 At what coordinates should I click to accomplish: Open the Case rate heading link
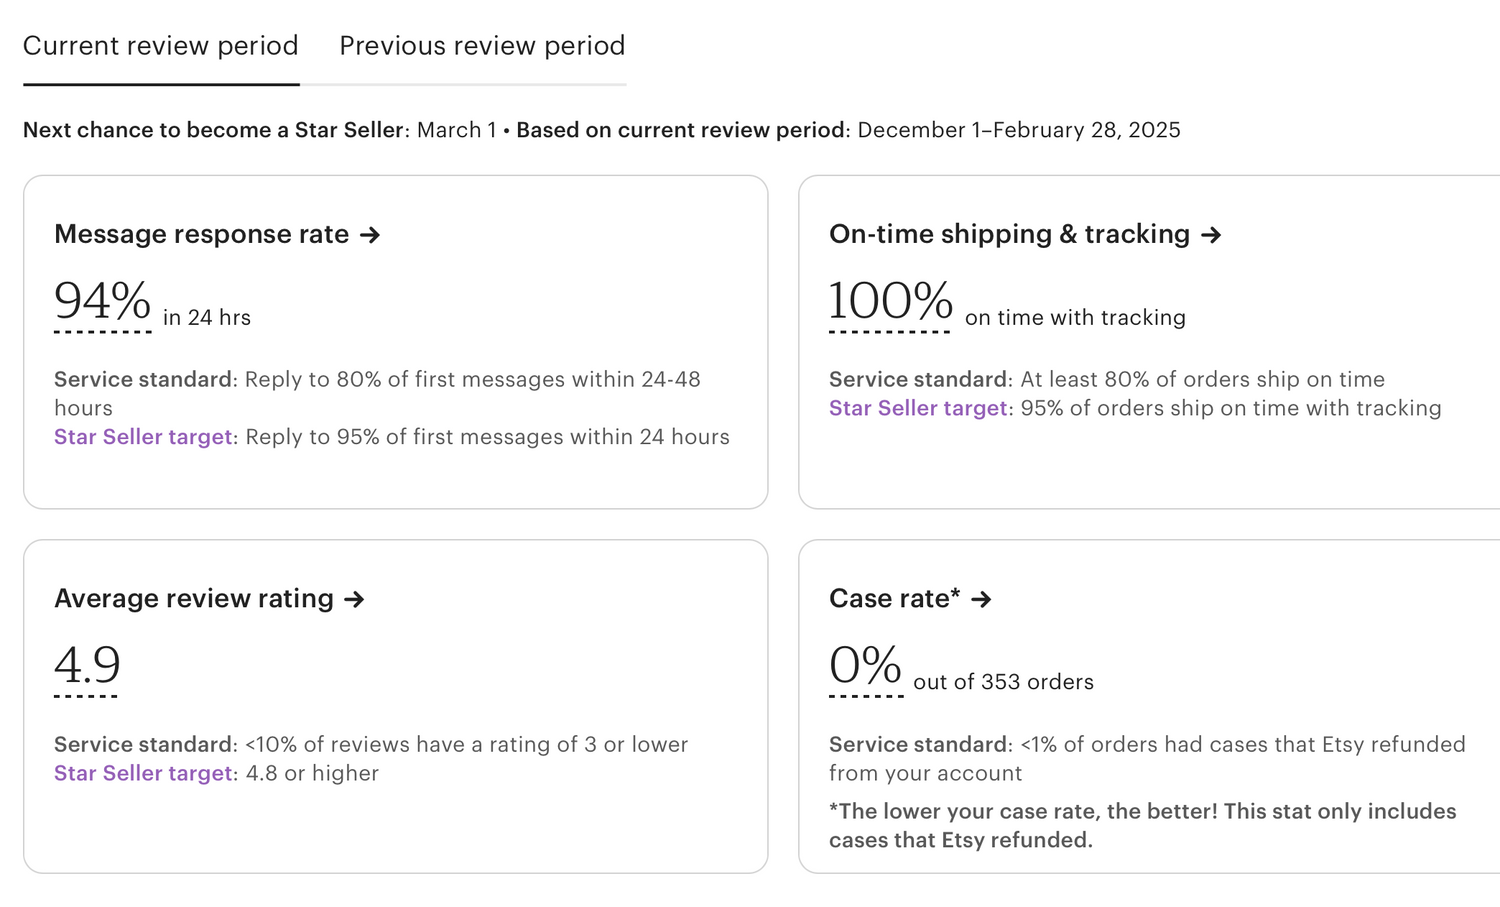click(894, 599)
